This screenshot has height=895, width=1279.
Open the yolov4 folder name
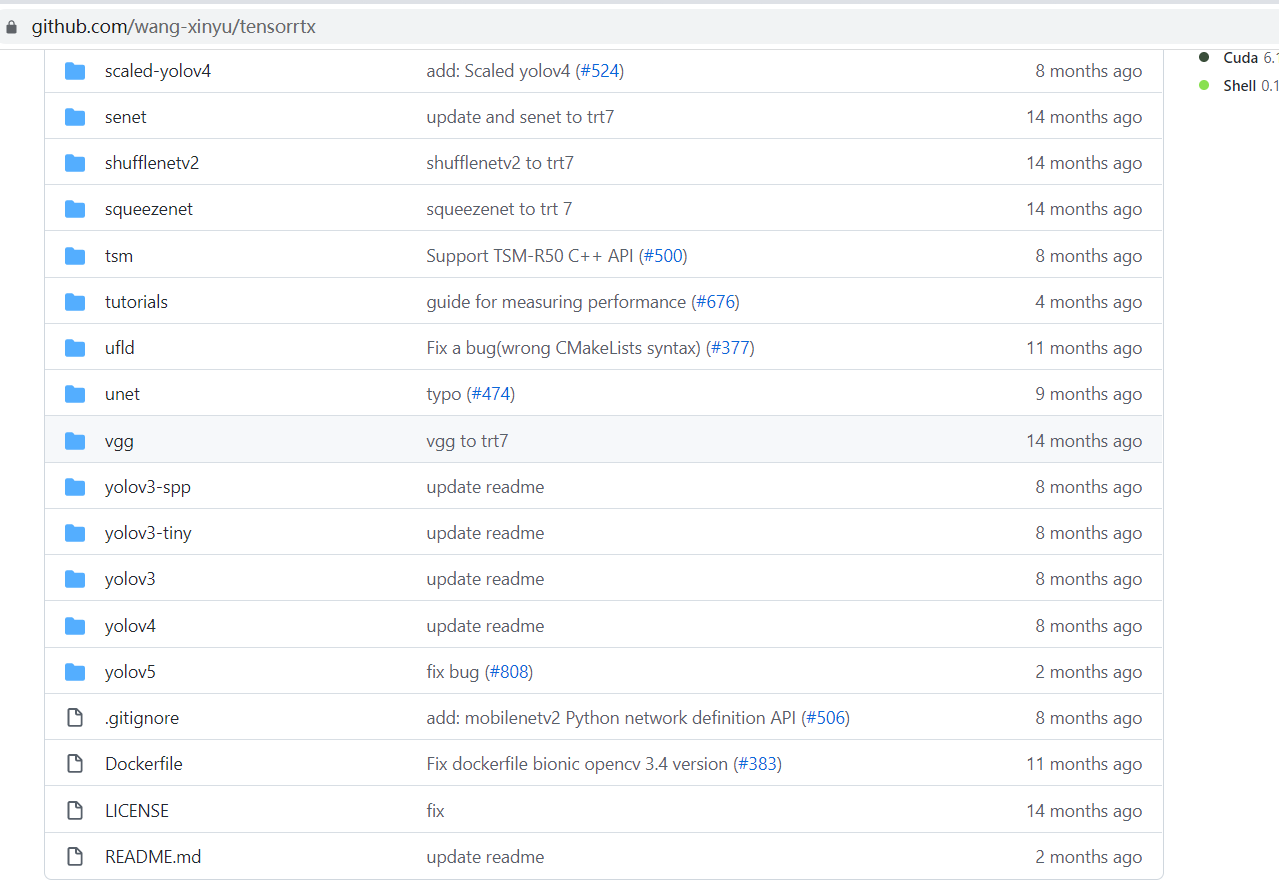point(130,626)
